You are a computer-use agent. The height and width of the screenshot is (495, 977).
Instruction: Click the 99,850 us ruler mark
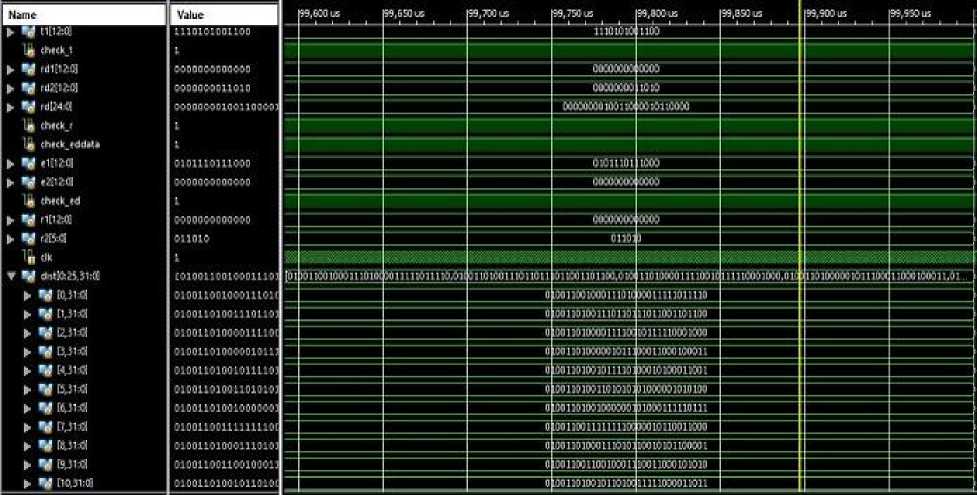[741, 13]
